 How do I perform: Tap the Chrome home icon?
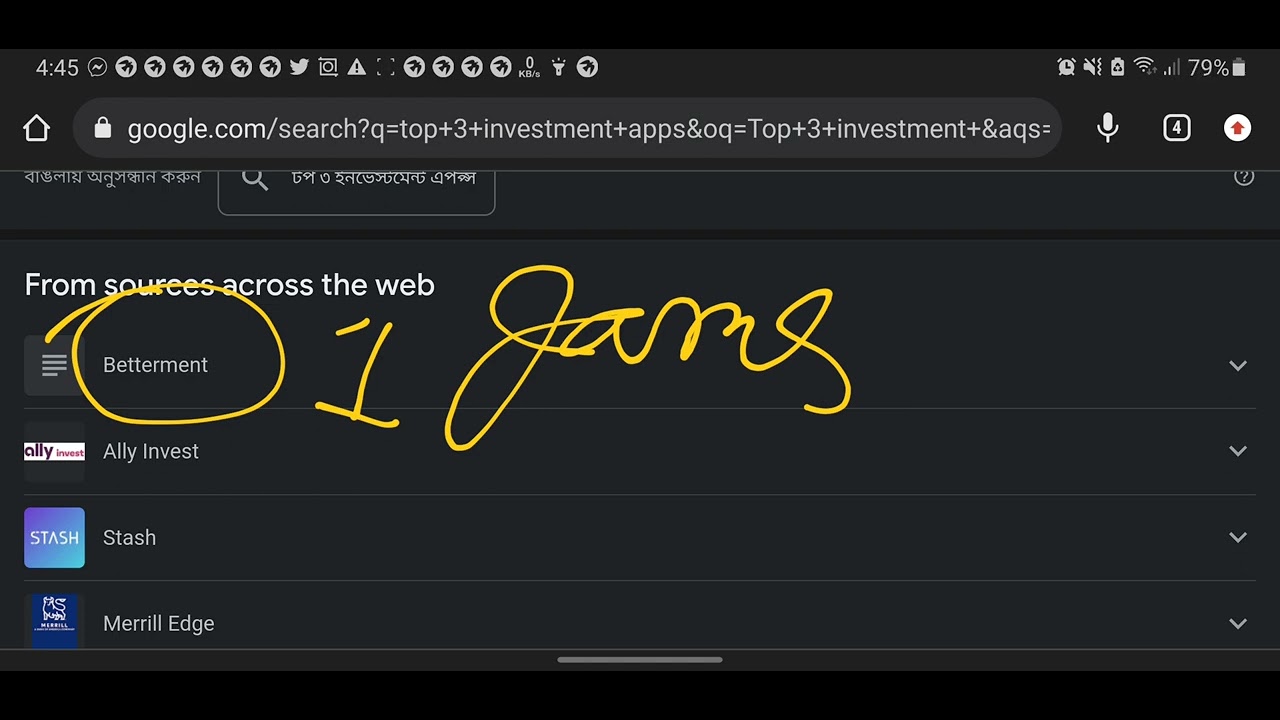36,128
